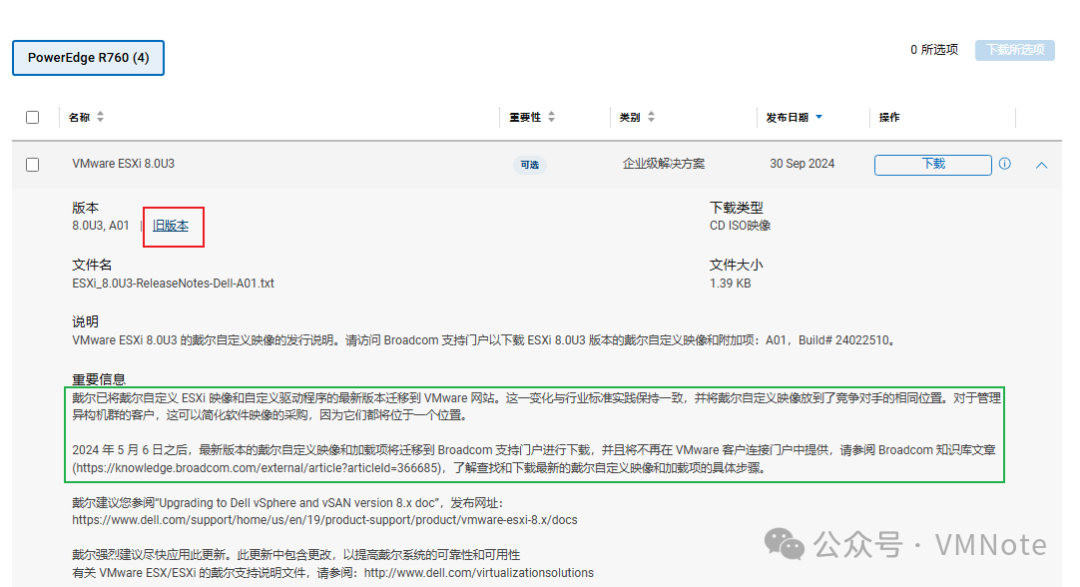Sort by 类别 column arrows

pyautogui.click(x=651, y=117)
